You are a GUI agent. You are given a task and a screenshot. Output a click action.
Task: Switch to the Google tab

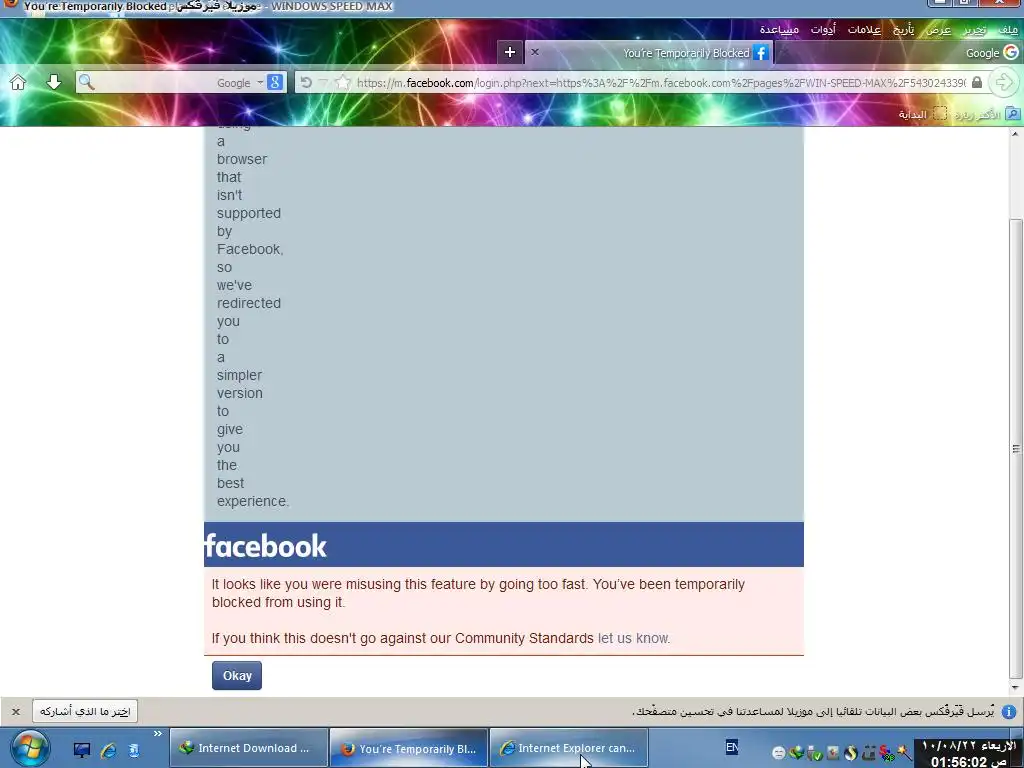coord(901,53)
